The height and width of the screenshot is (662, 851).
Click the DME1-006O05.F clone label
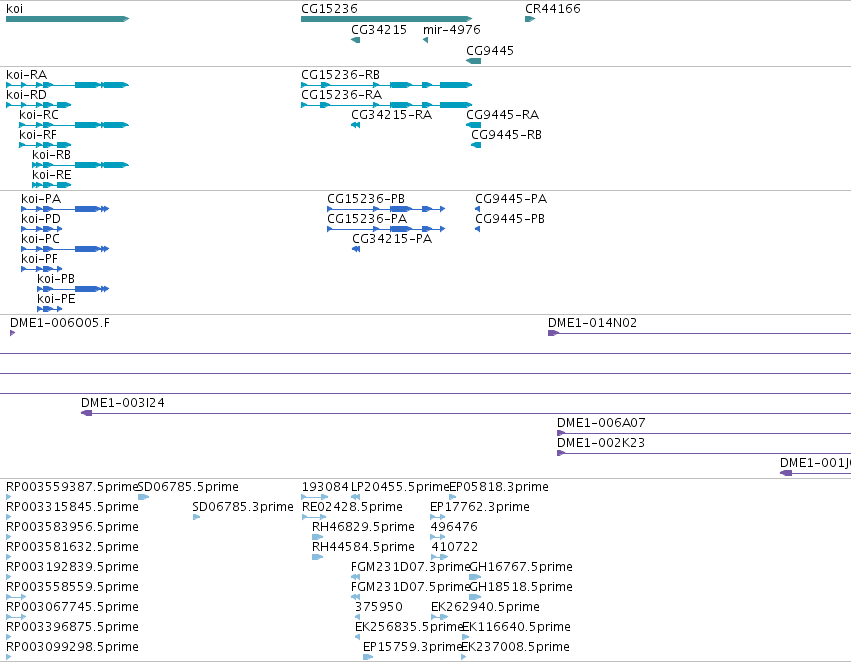60,323
